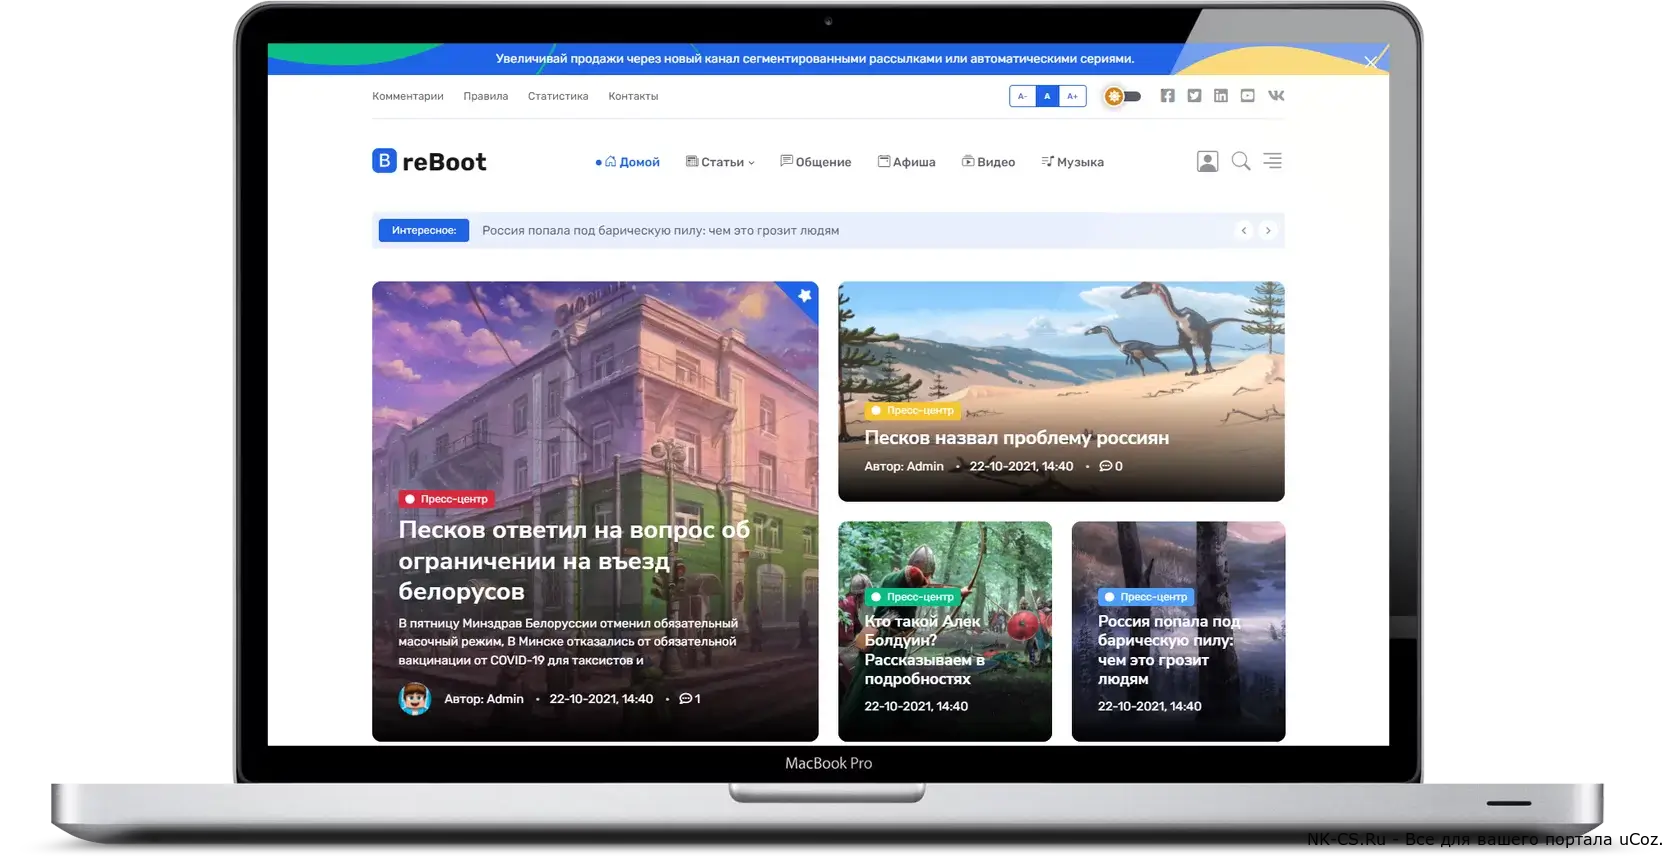Open the YouTube social icon
Viewport: 1673px width, 858px height.
tap(1248, 96)
